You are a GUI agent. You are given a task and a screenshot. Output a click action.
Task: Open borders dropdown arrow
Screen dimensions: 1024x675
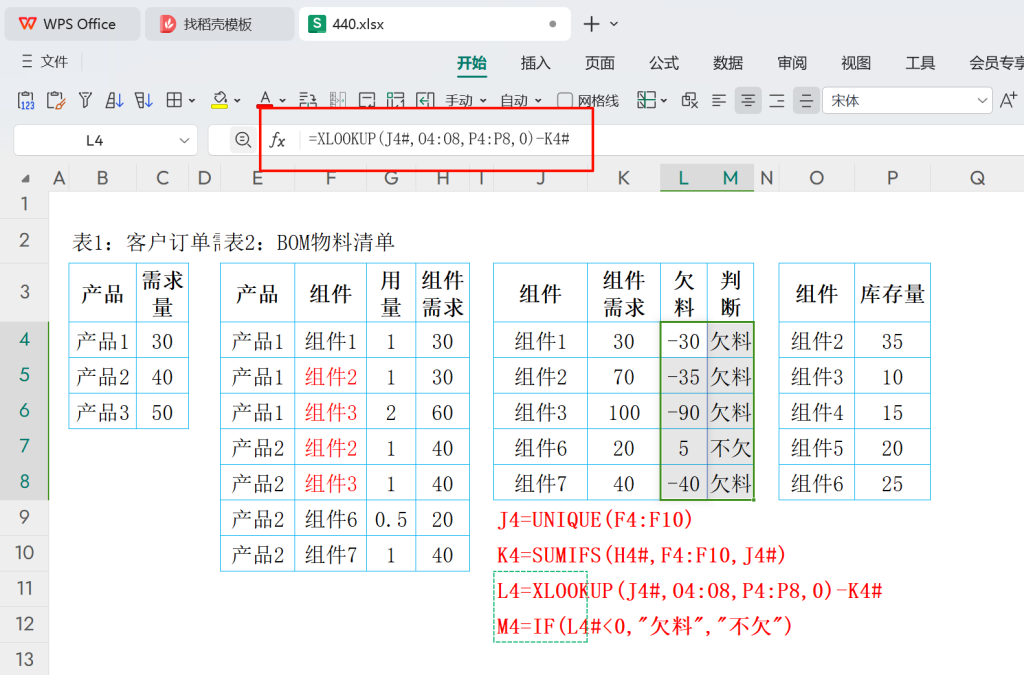pyautogui.click(x=192, y=101)
